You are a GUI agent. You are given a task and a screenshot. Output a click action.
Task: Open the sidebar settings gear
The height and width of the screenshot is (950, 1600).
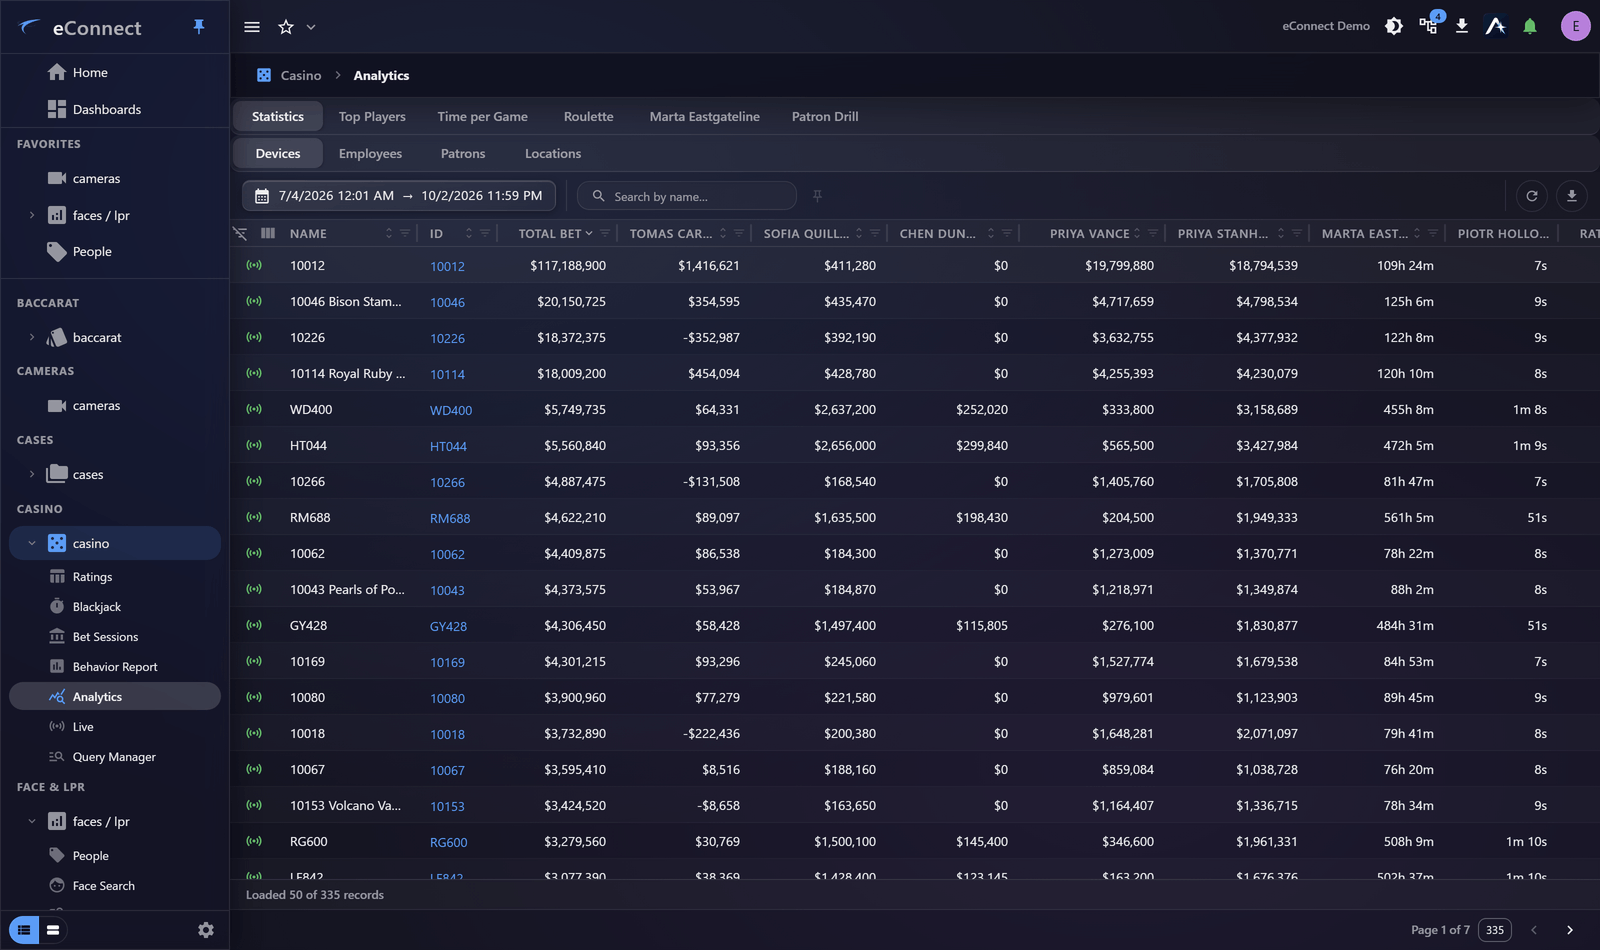pos(206,930)
